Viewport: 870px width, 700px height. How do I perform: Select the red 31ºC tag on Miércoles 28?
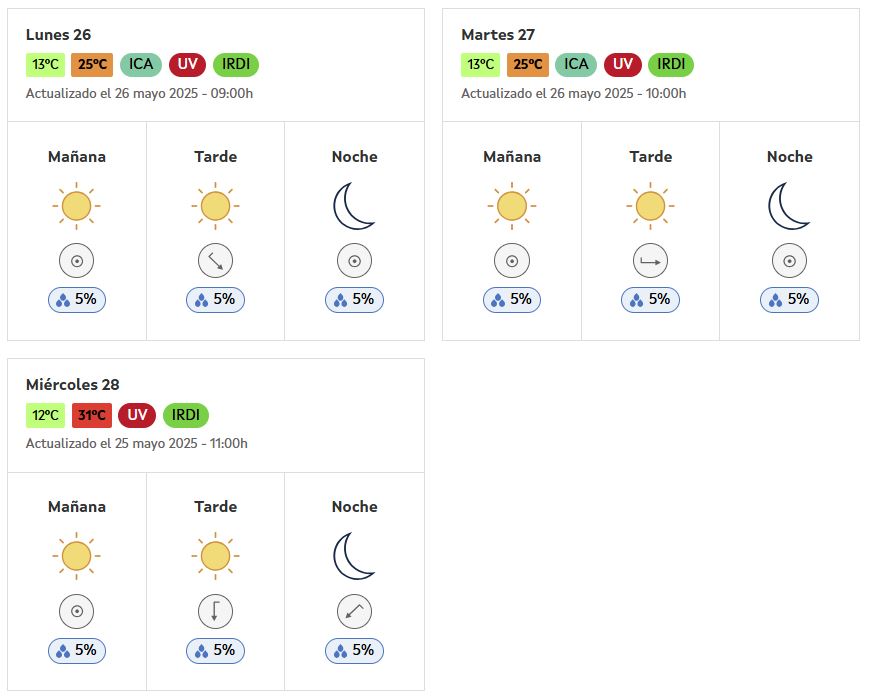tap(92, 415)
